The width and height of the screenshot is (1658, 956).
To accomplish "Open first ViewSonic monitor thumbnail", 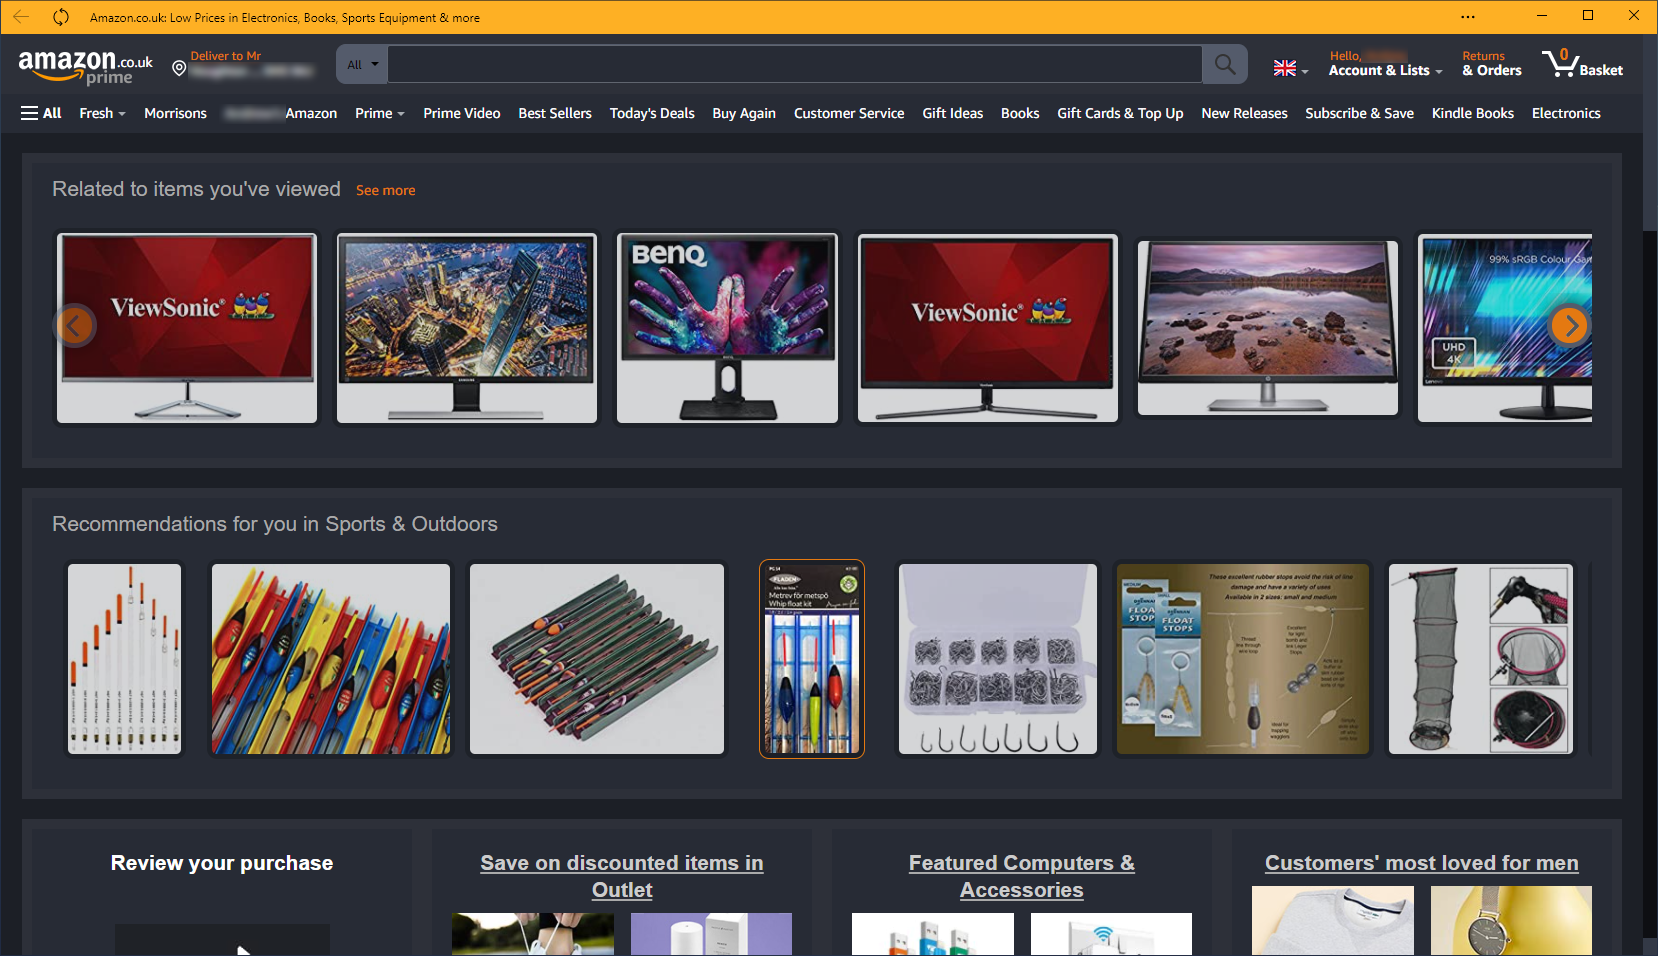I will point(187,328).
